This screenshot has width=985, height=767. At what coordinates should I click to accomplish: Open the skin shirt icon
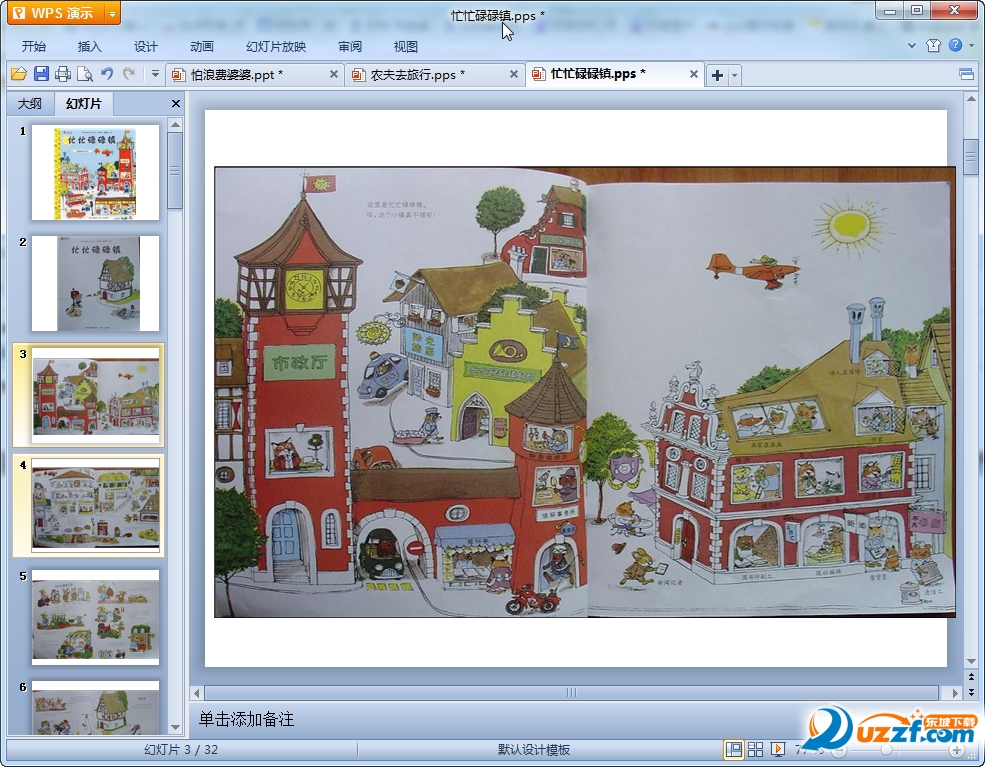coord(933,45)
